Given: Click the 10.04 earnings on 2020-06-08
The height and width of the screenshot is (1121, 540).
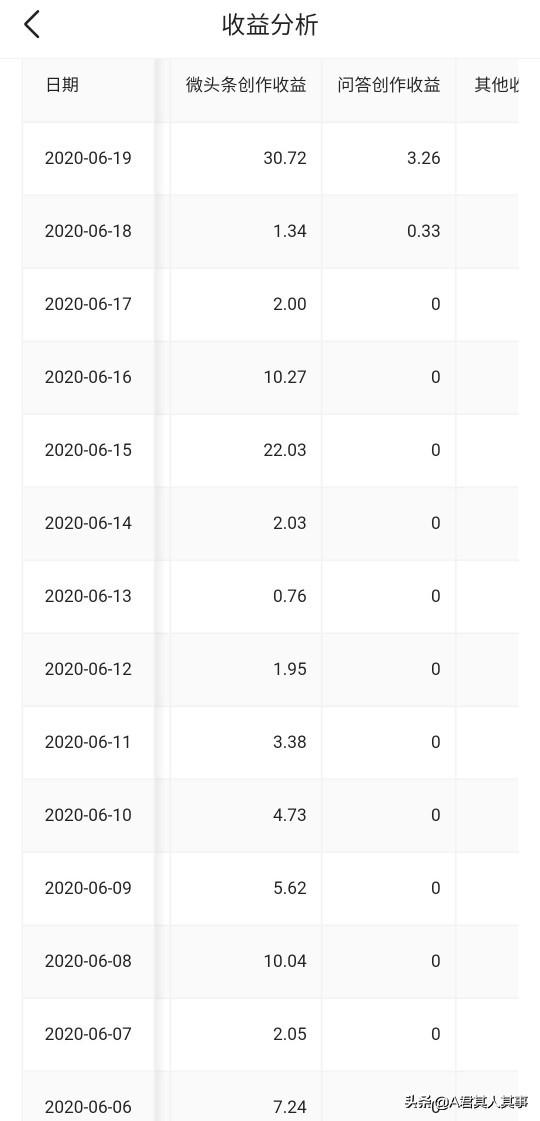Looking at the screenshot, I should coord(285,961).
